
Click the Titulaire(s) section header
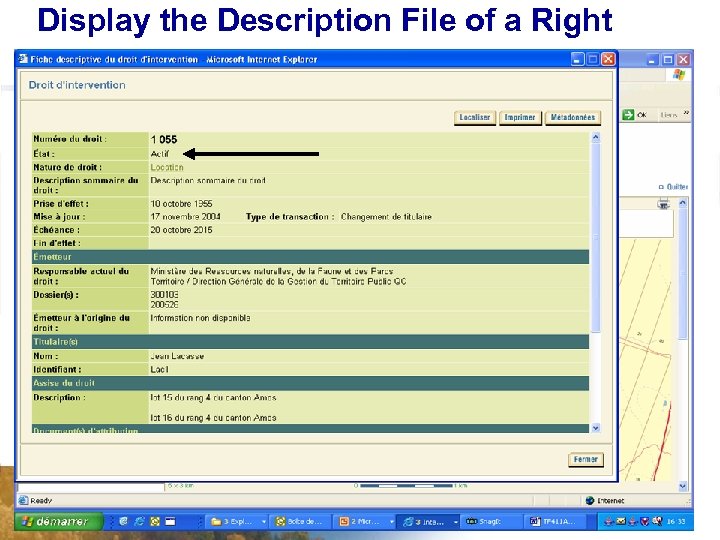pyautogui.click(x=310, y=342)
